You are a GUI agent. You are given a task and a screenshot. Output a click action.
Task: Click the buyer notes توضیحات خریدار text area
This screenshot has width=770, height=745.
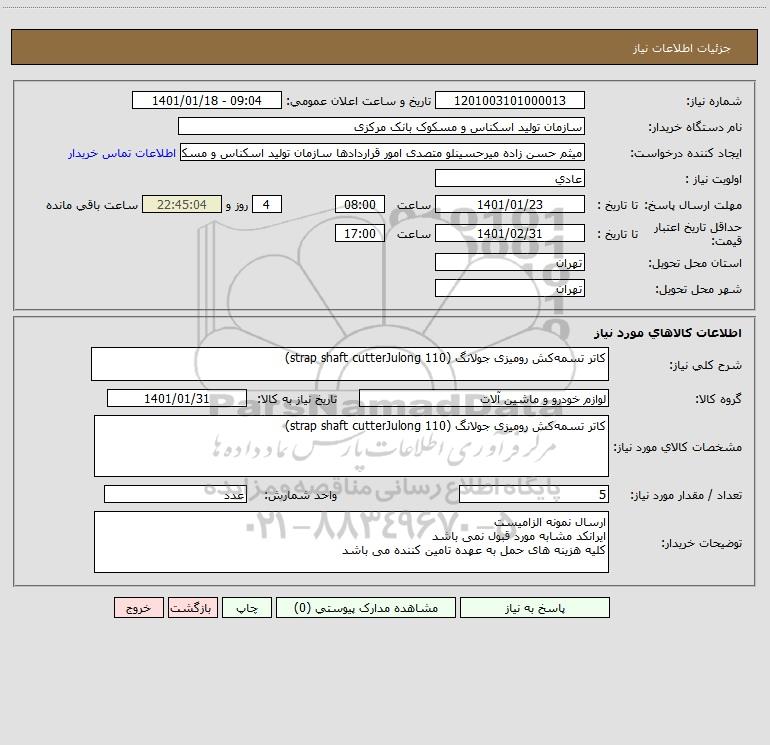coord(351,542)
